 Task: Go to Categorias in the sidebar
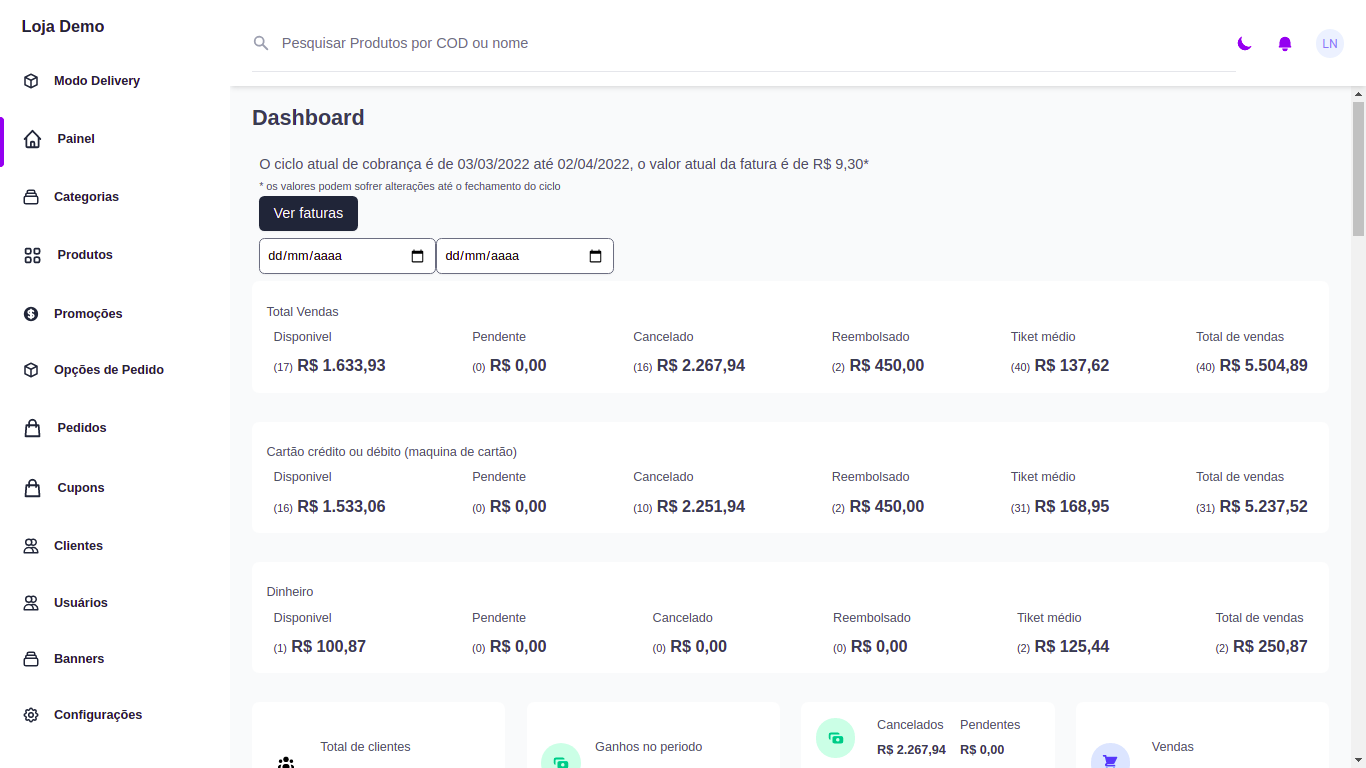point(86,197)
